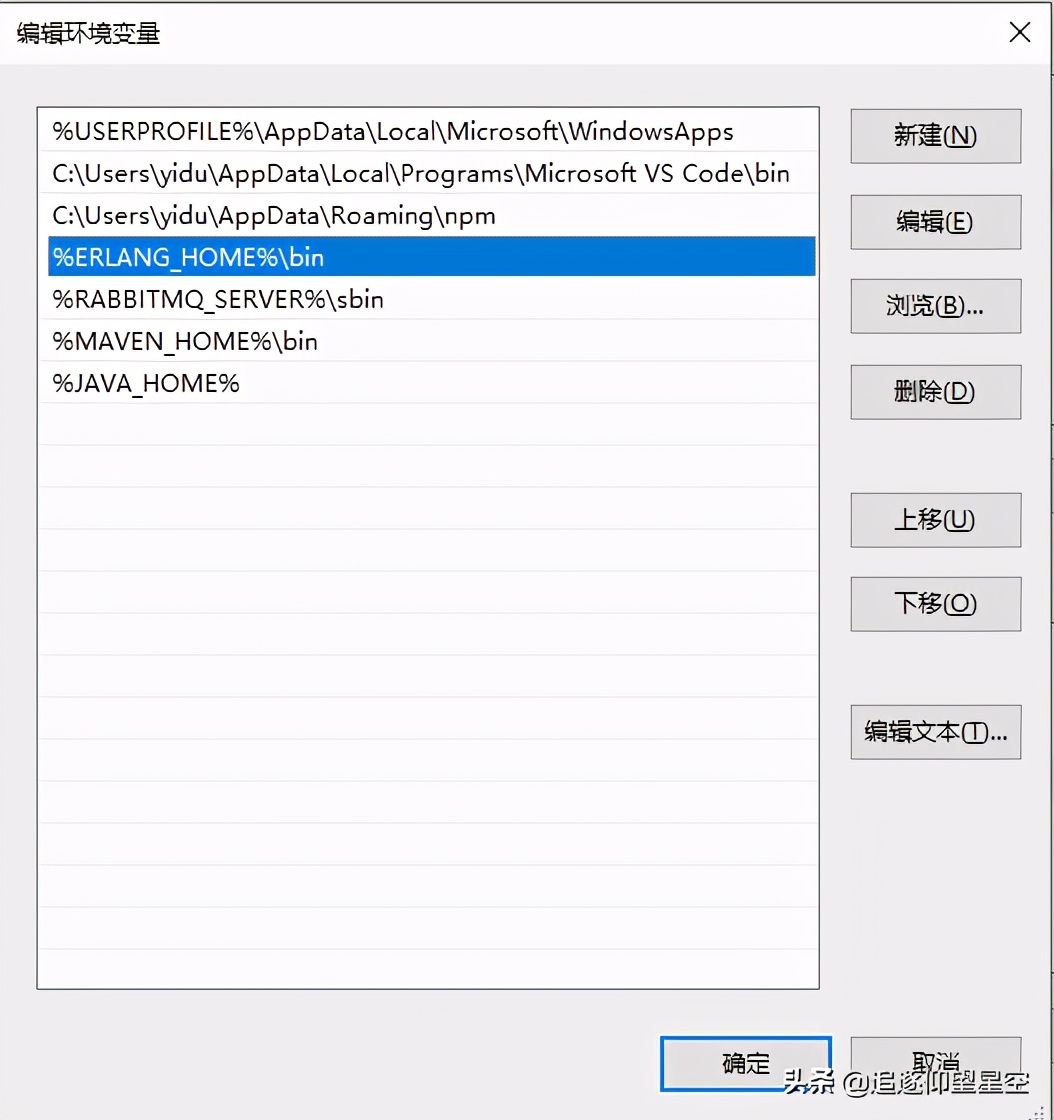Close the environment variable dialog
Screen dimensions: 1054x1120
[1019, 32]
